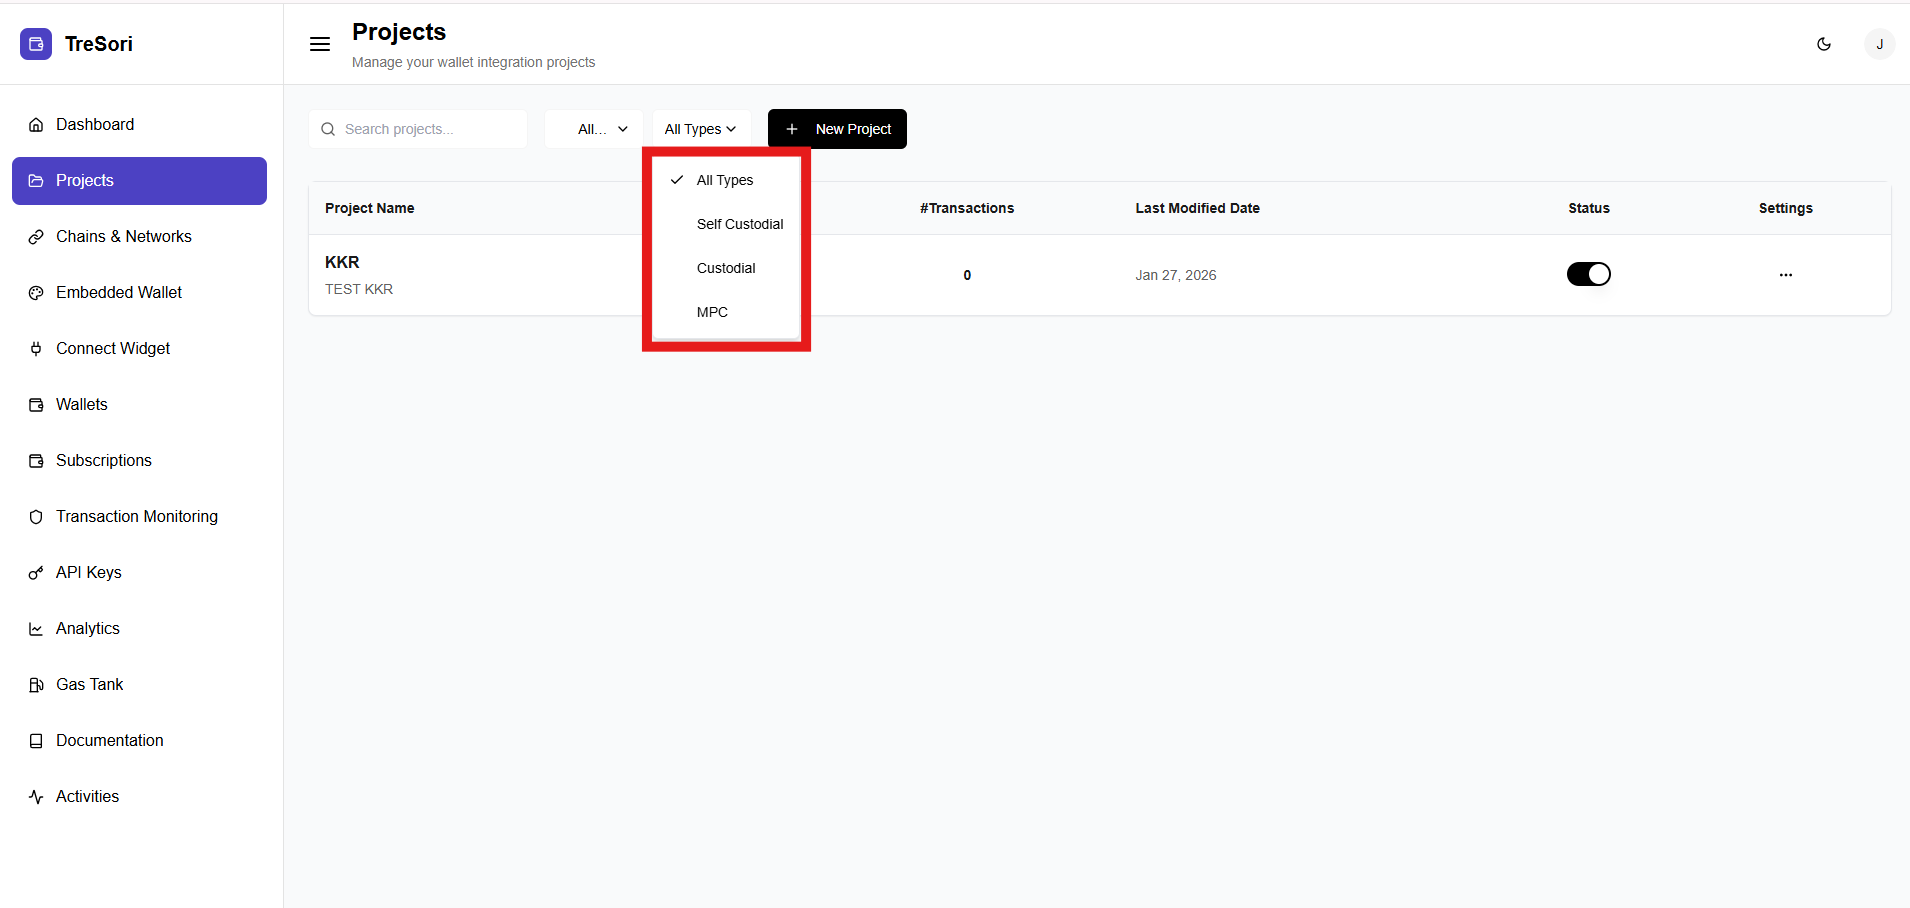The image size is (1910, 908).
Task: Switch to dark mode with moon icon
Action: pos(1824,44)
